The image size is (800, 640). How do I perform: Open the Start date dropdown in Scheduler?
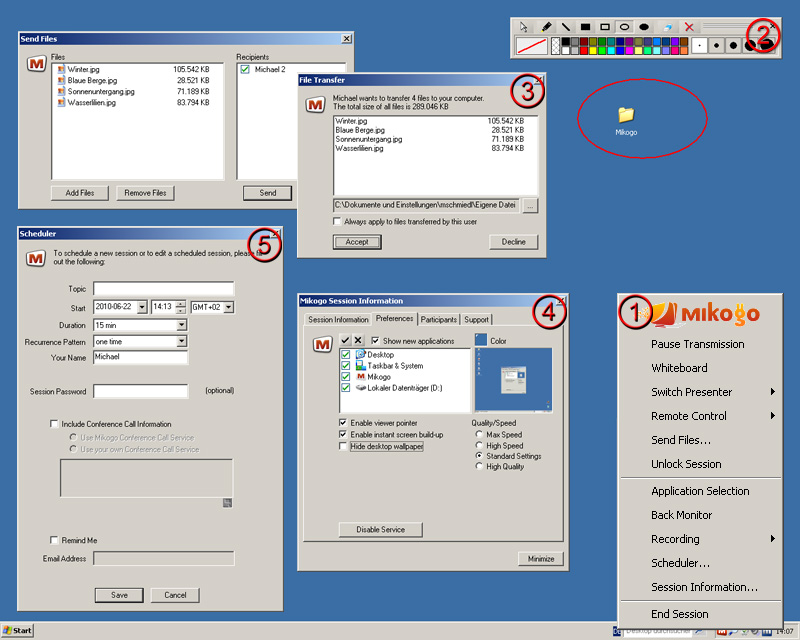click(x=142, y=307)
